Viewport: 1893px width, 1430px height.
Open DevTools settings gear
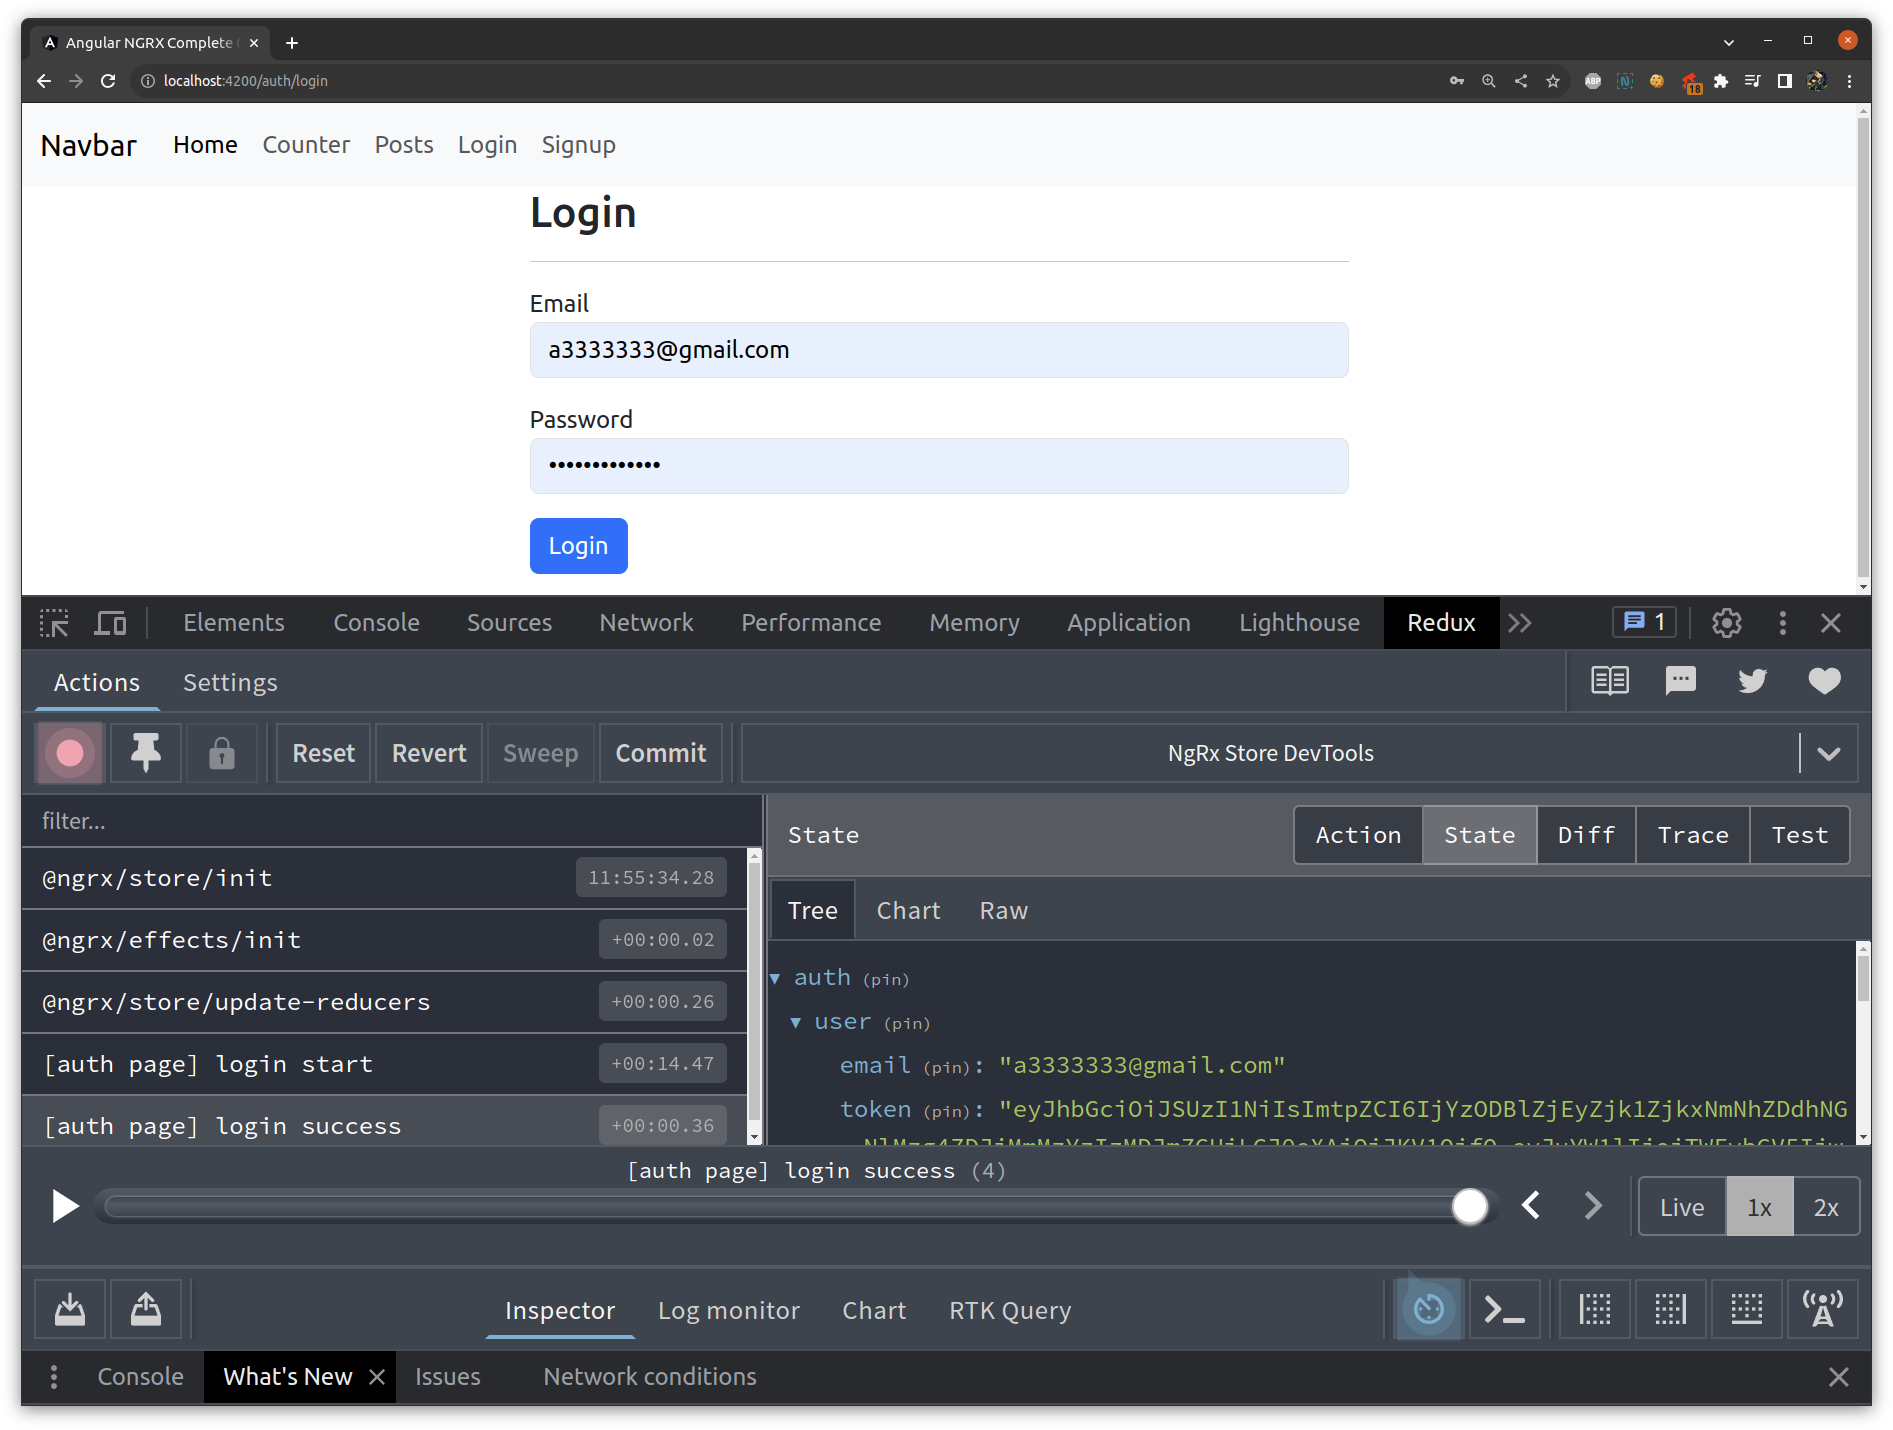1726,622
